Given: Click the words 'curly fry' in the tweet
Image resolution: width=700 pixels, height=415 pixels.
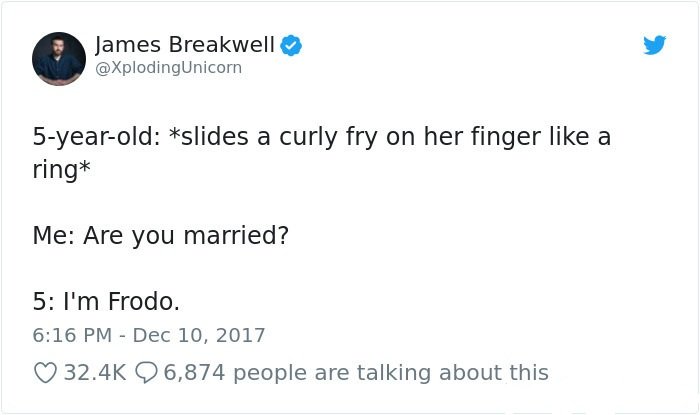Looking at the screenshot, I should [329, 137].
